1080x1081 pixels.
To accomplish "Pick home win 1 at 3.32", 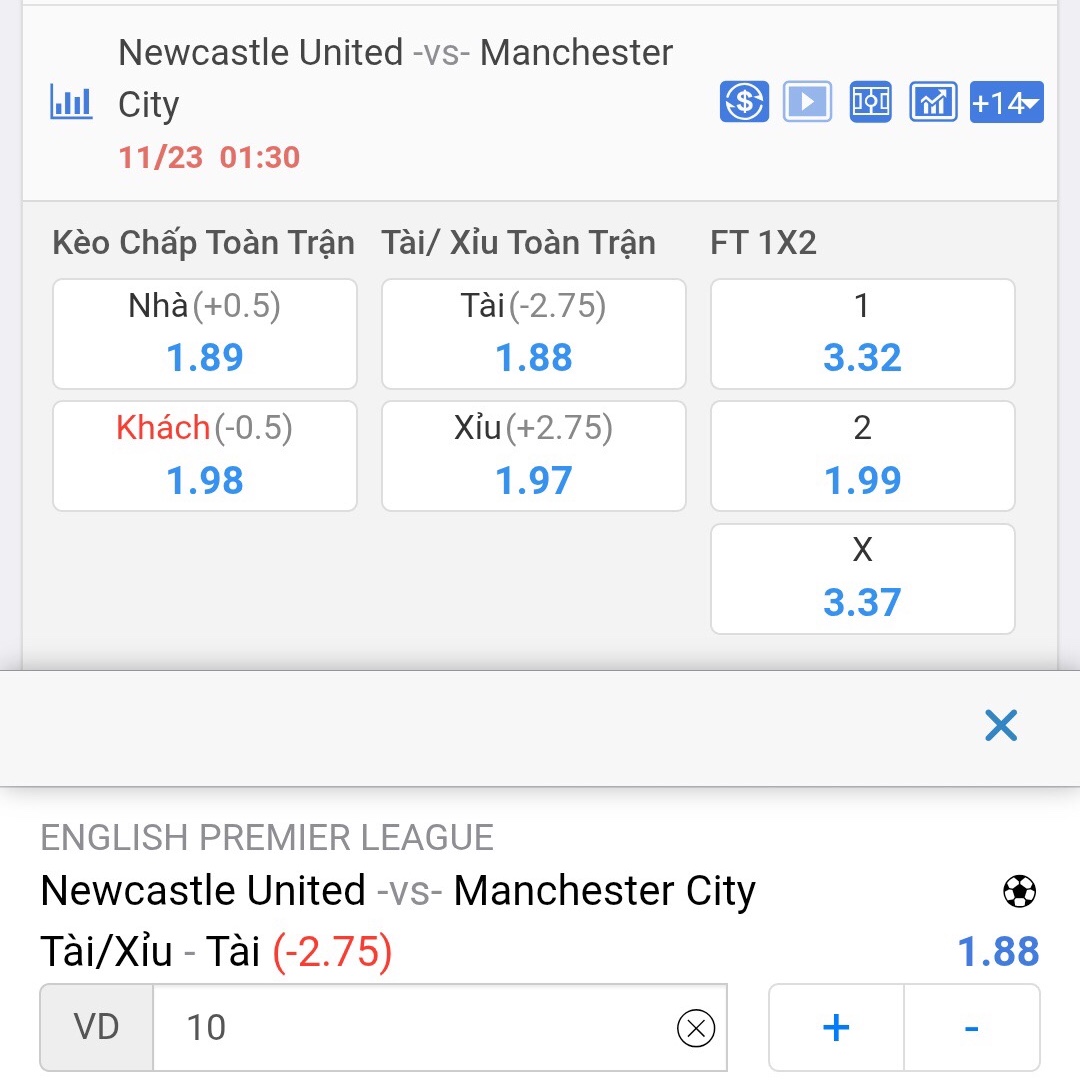I will (862, 334).
